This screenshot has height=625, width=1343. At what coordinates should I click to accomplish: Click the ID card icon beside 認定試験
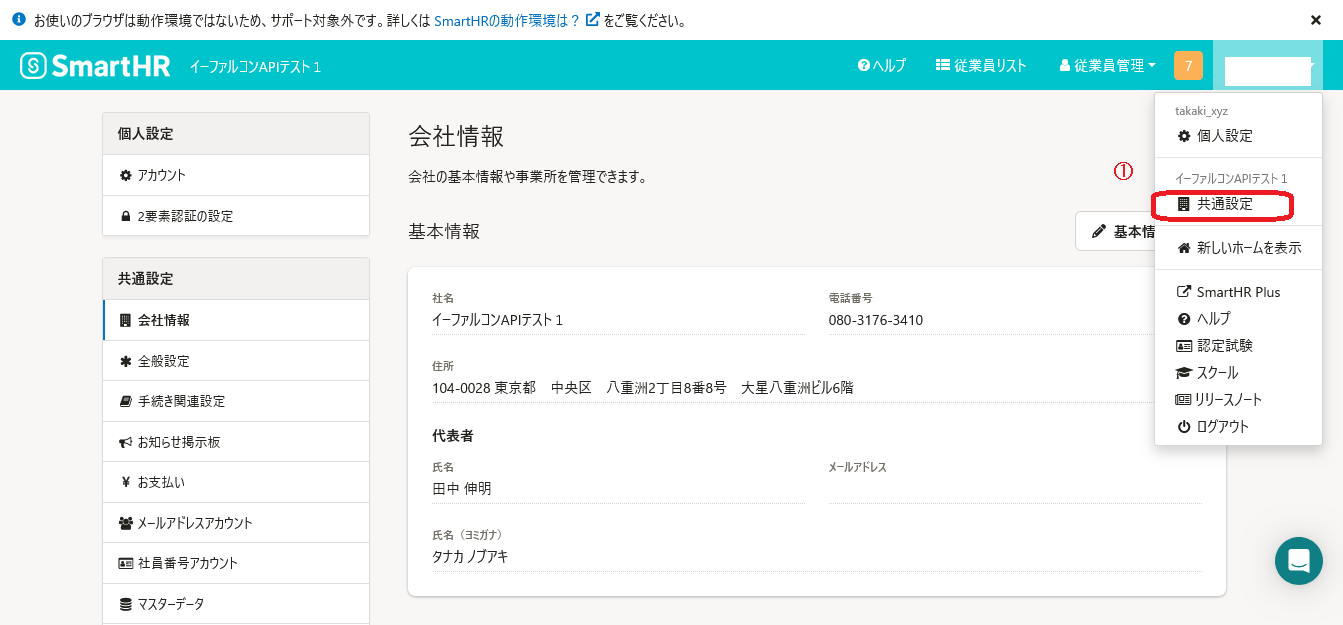click(x=1184, y=346)
